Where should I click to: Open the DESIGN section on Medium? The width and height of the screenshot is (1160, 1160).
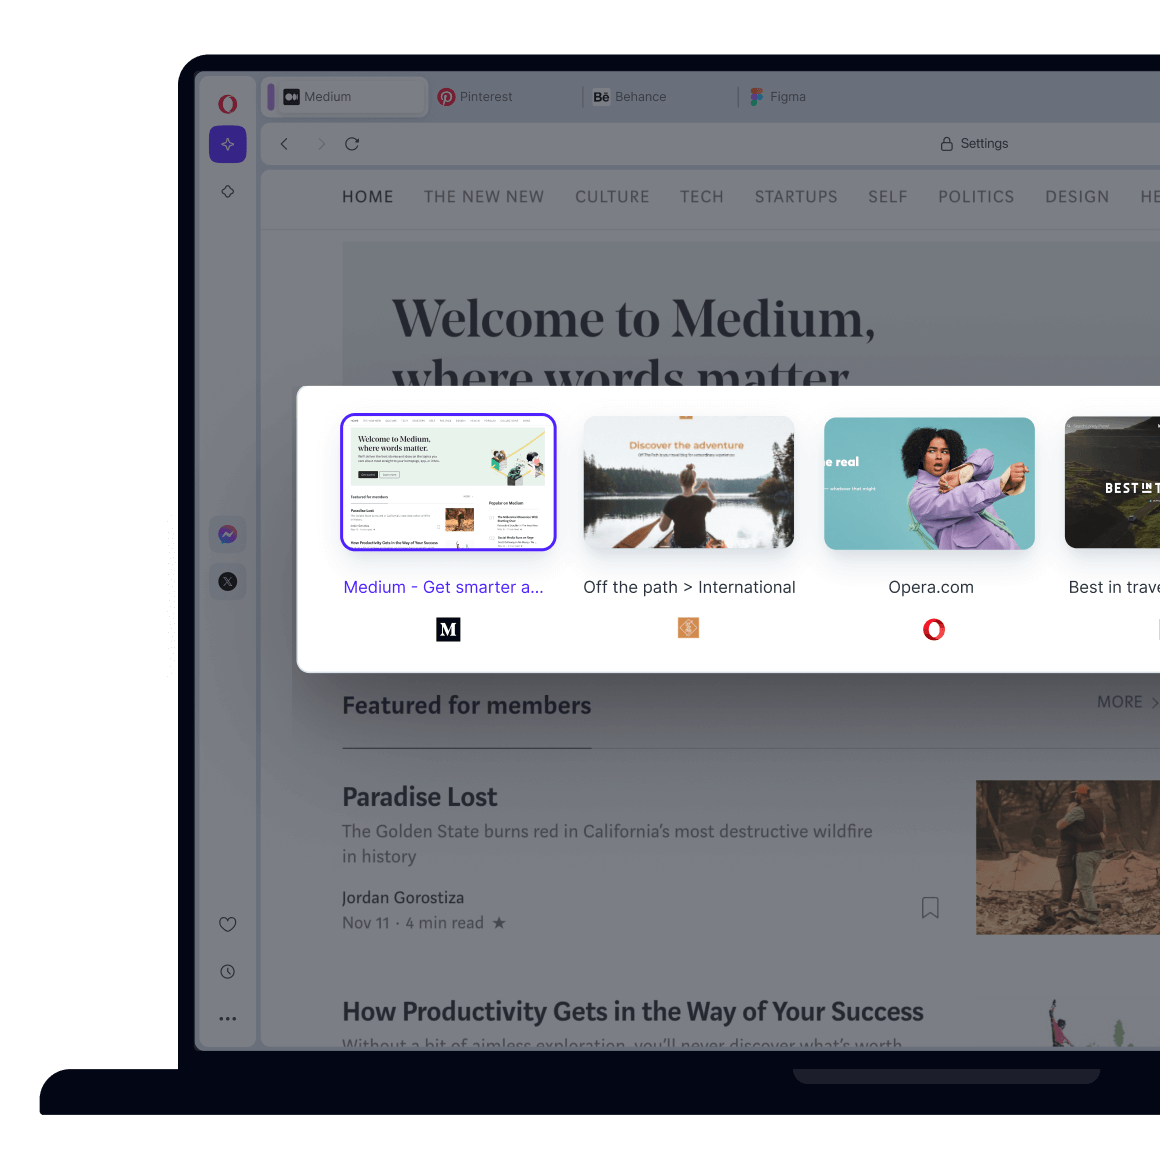tap(1077, 197)
